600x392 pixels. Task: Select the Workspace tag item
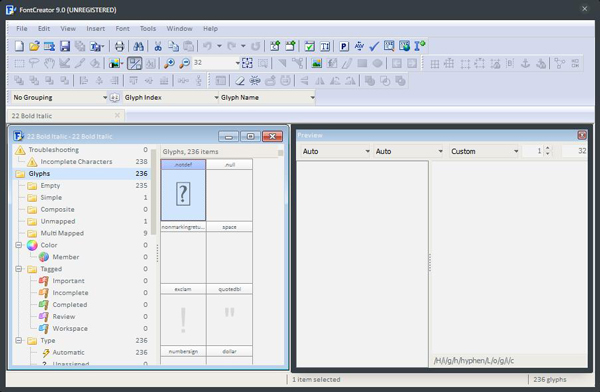click(70, 328)
